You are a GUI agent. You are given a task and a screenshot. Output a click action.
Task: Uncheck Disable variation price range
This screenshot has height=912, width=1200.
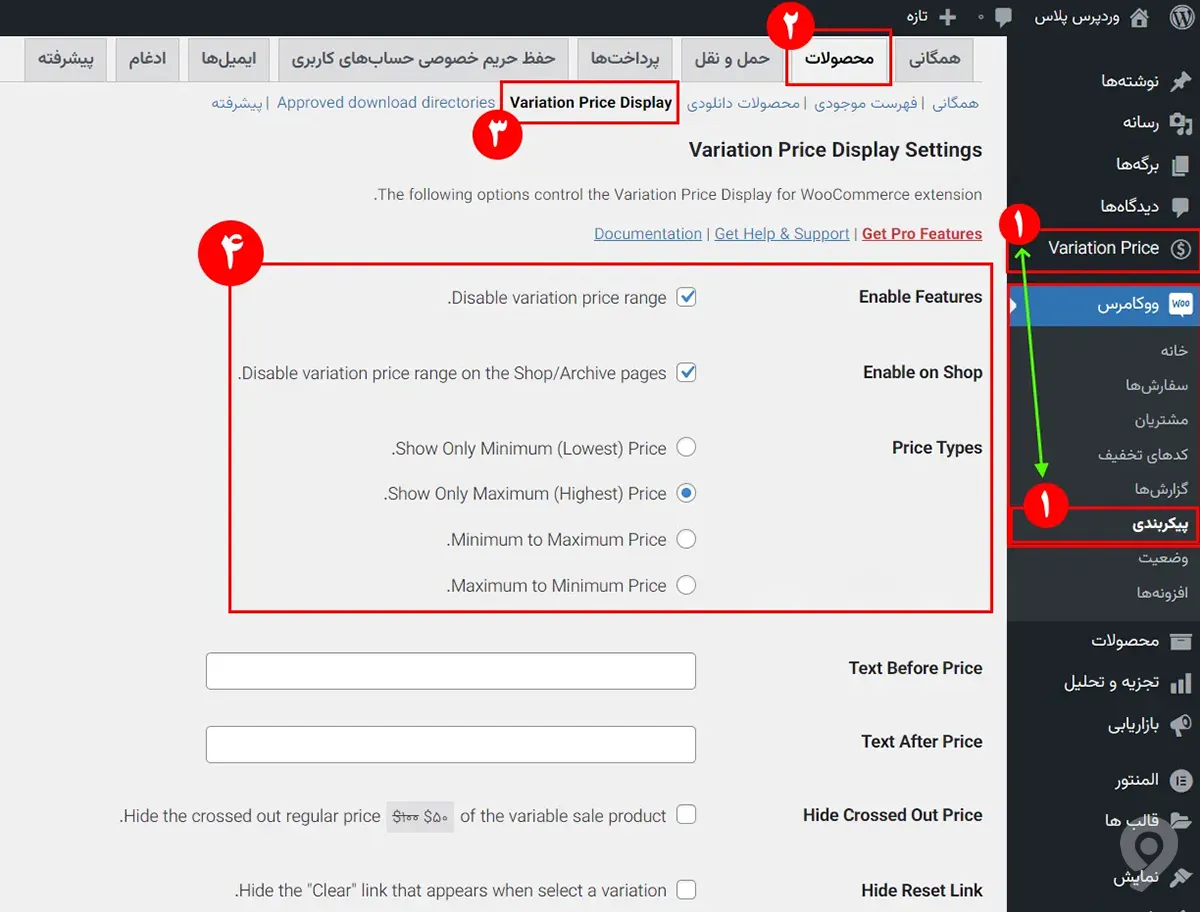pyautogui.click(x=686, y=296)
